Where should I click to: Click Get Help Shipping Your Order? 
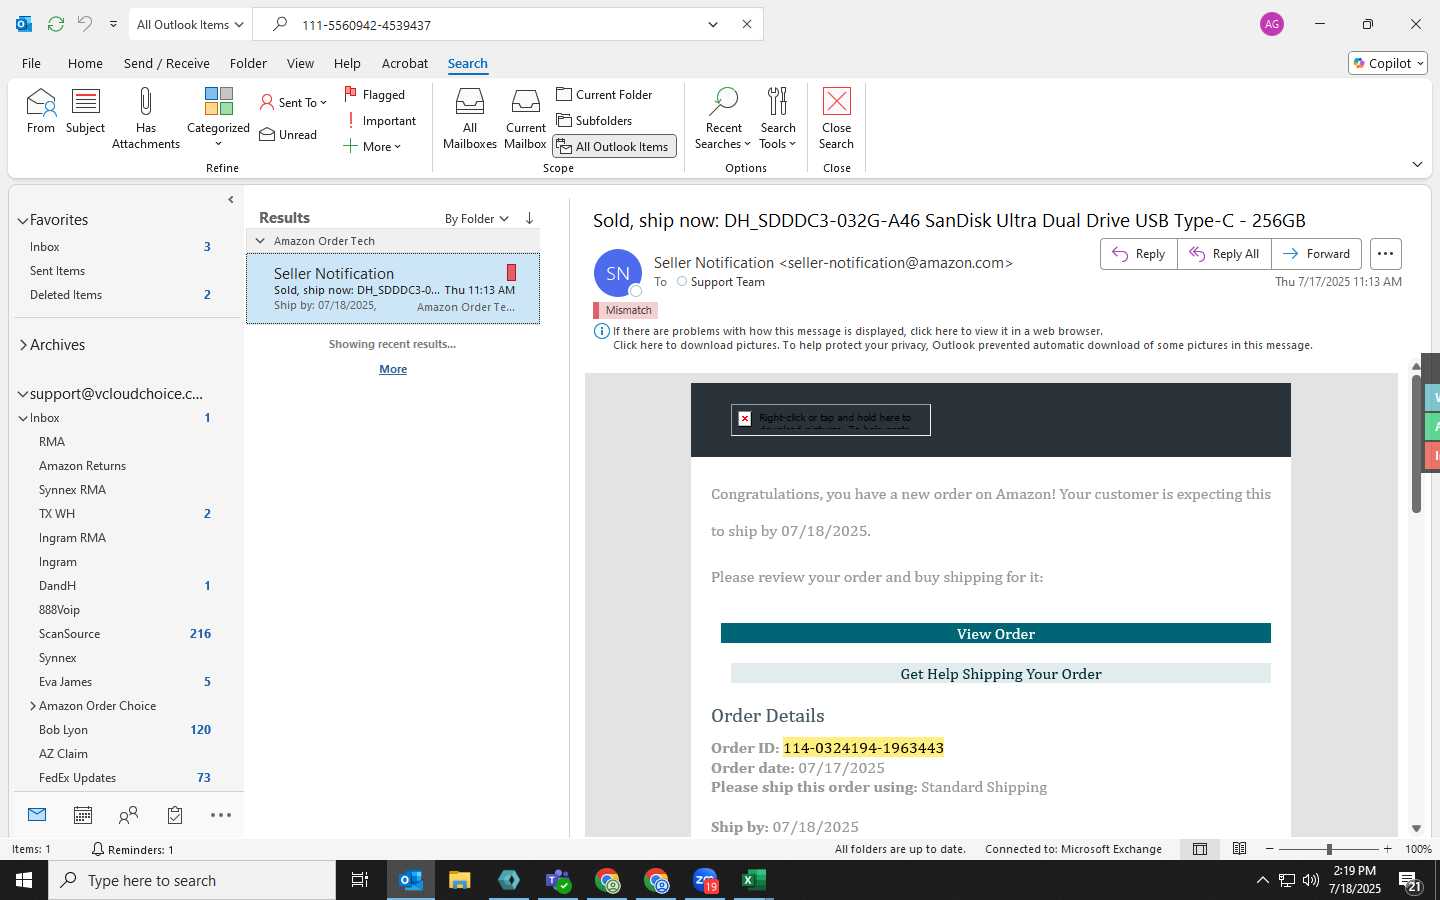1001,674
